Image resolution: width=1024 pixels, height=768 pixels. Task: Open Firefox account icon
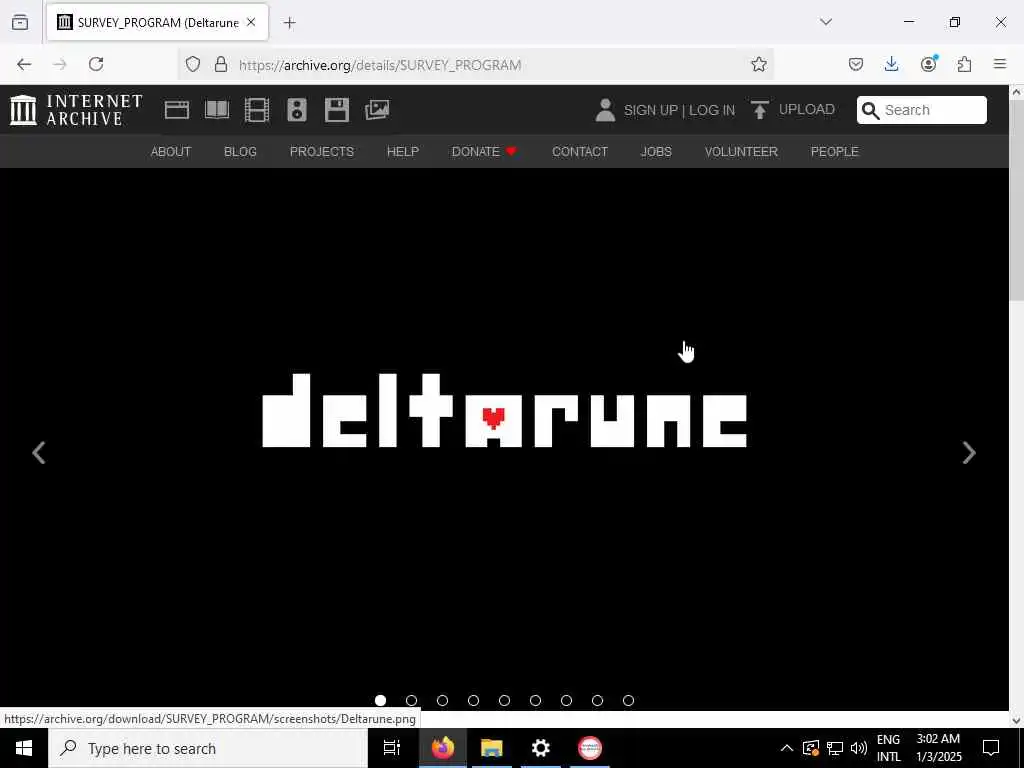928,64
